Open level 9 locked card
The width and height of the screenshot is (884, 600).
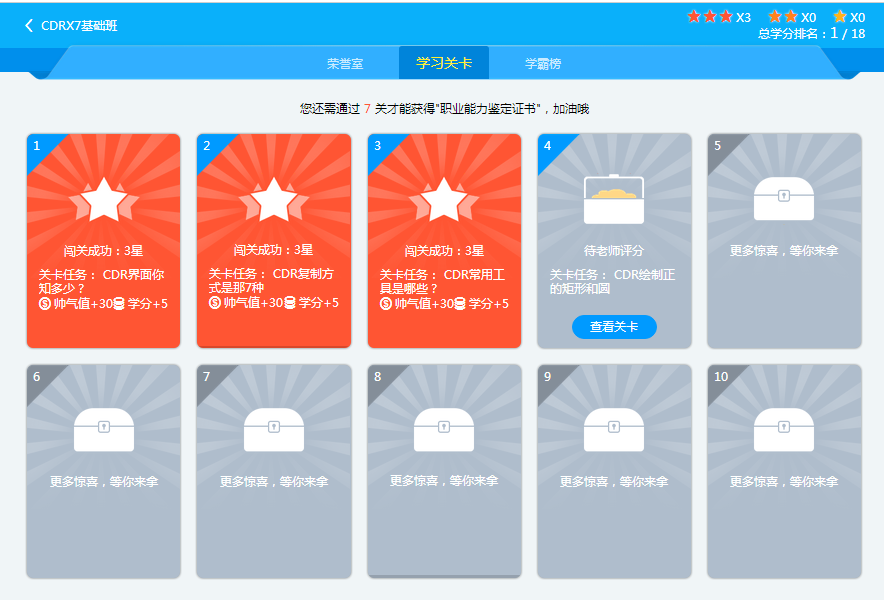pyautogui.click(x=614, y=470)
